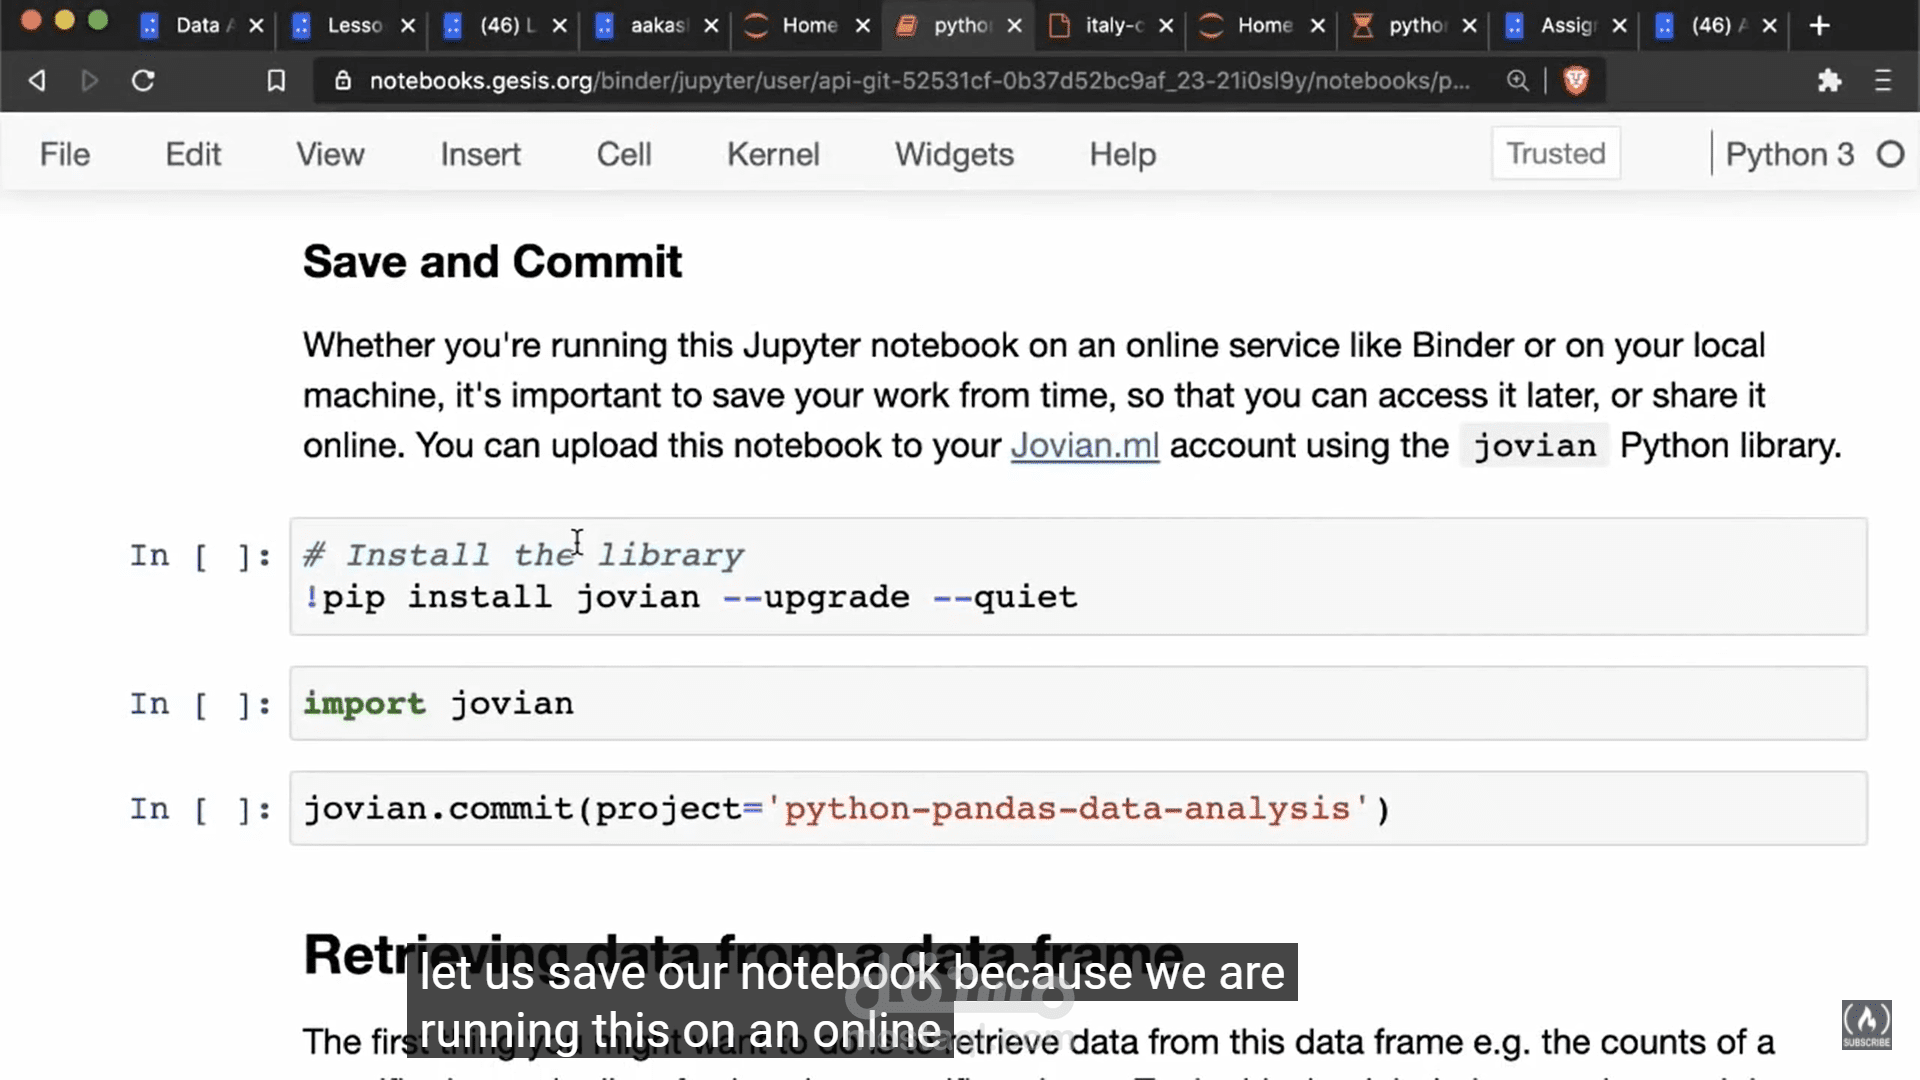Click the zoom magnifier icon in address bar
The width and height of the screenshot is (1920, 1080).
click(x=1517, y=80)
